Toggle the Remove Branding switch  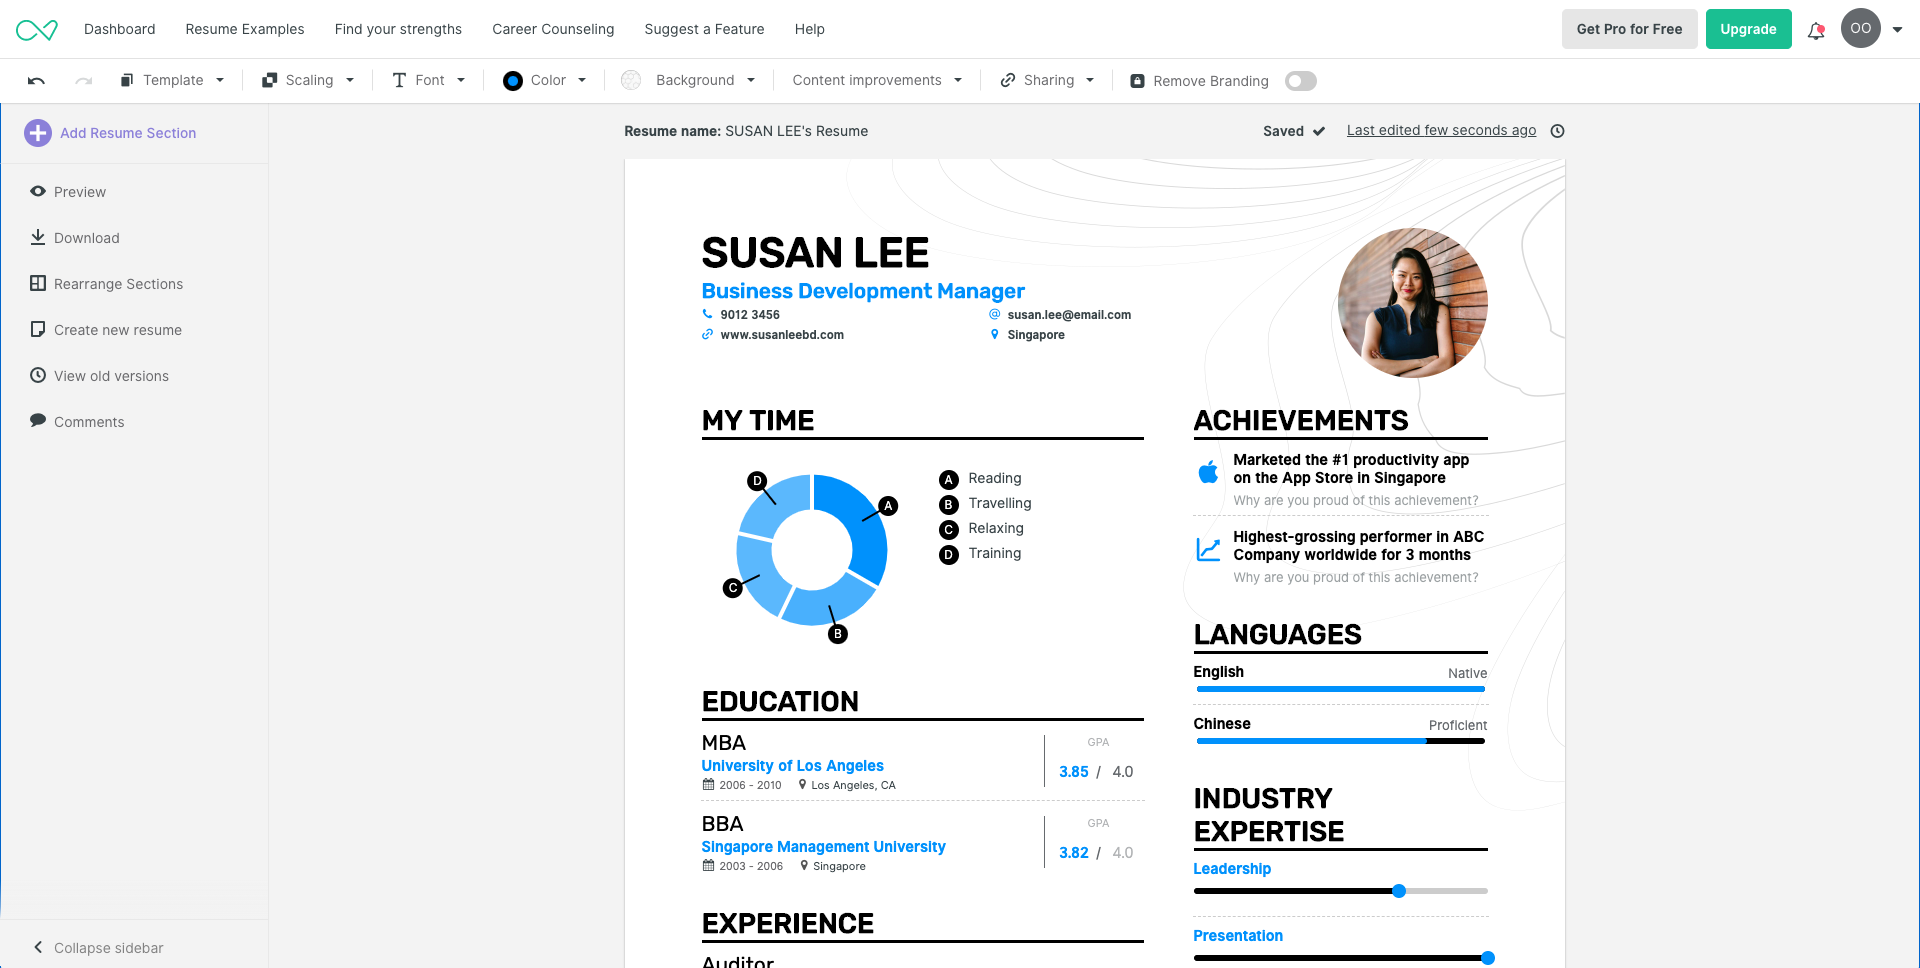point(1300,81)
